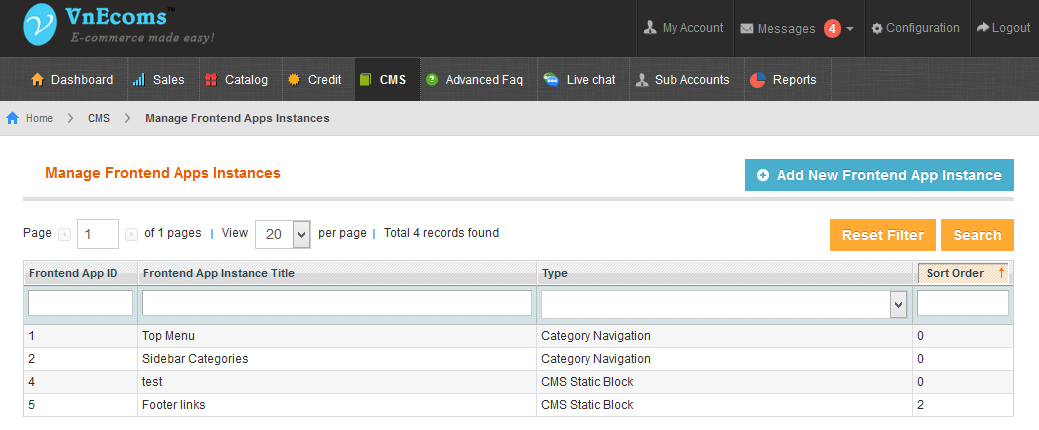Go to next page arrow

132,234
